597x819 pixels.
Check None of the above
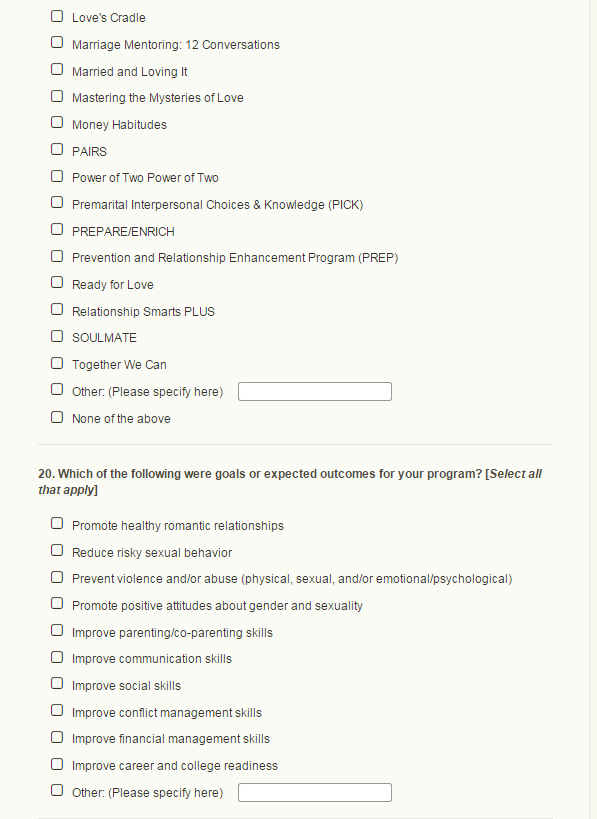[57, 417]
